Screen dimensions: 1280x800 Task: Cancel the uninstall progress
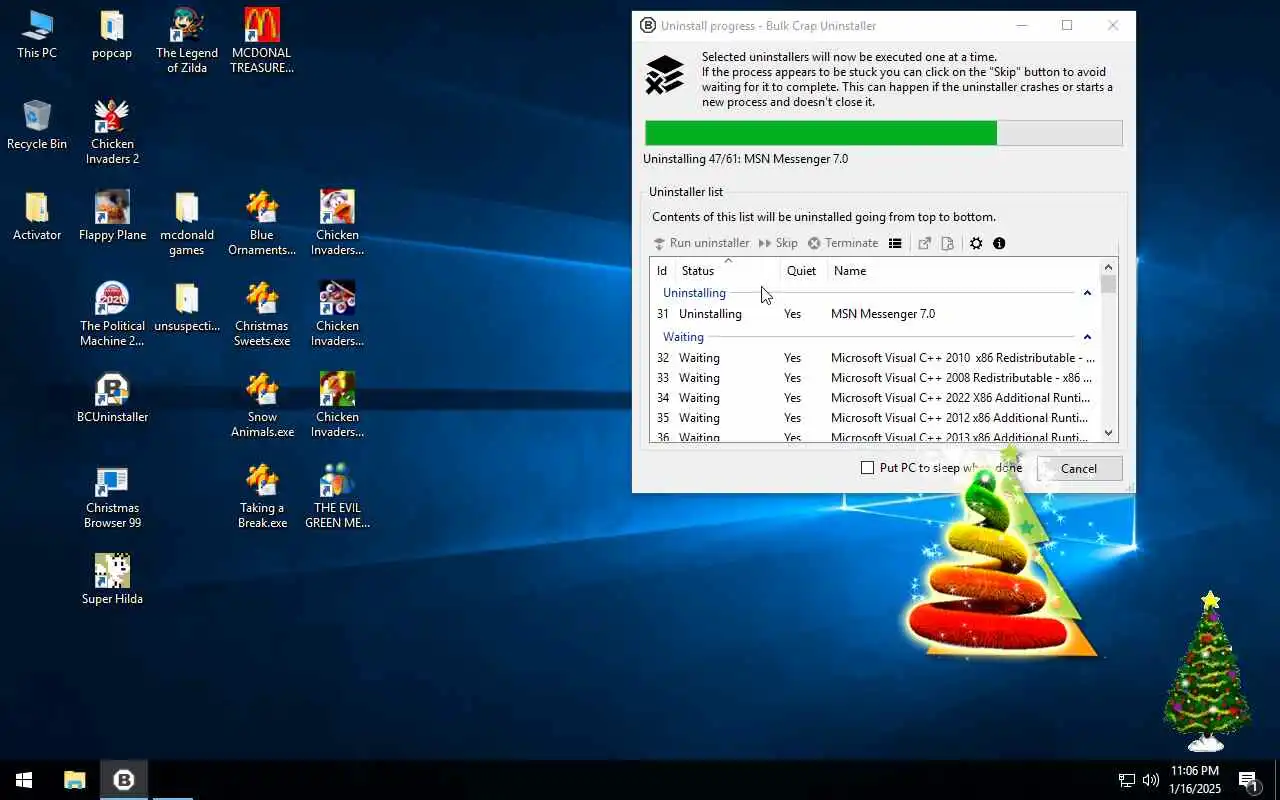point(1079,468)
